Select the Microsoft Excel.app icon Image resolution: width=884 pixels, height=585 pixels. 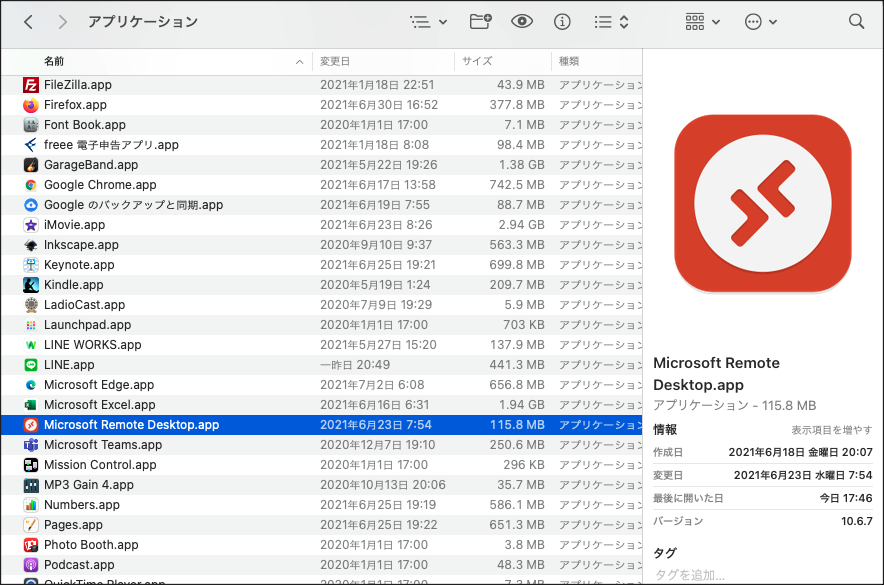tap(31, 405)
